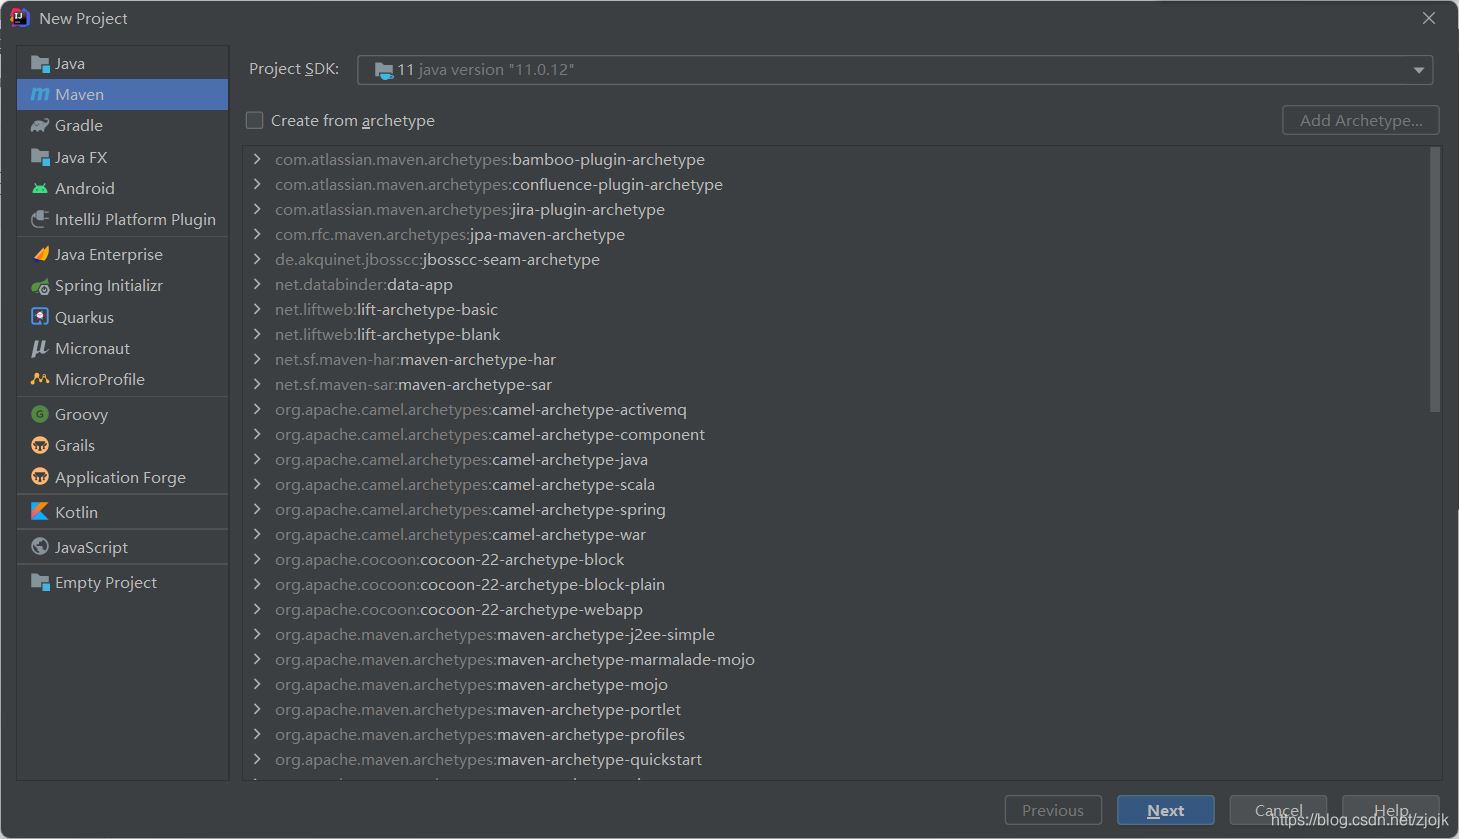Expand maven-archetype-quickstart entry
The image size is (1459, 839).
pos(257,759)
